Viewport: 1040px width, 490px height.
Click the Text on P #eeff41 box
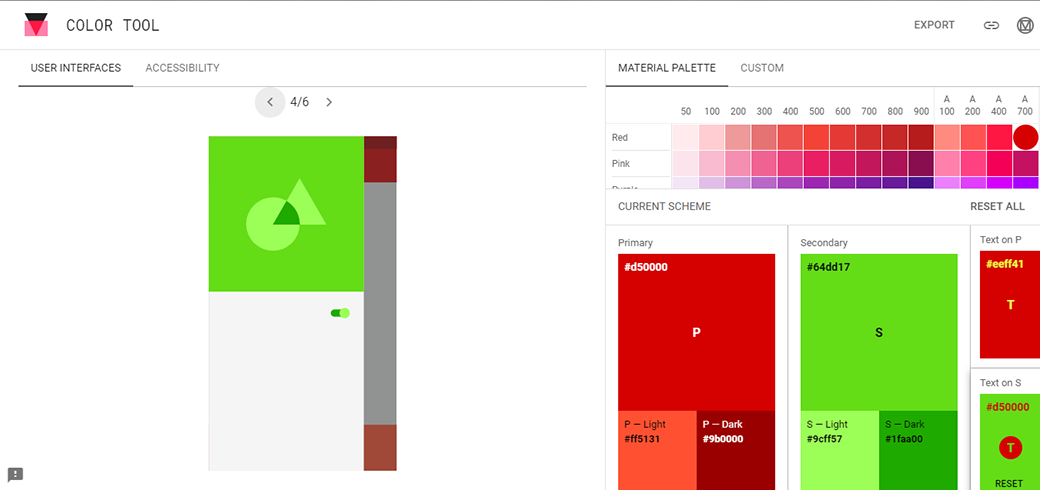tap(1010, 305)
